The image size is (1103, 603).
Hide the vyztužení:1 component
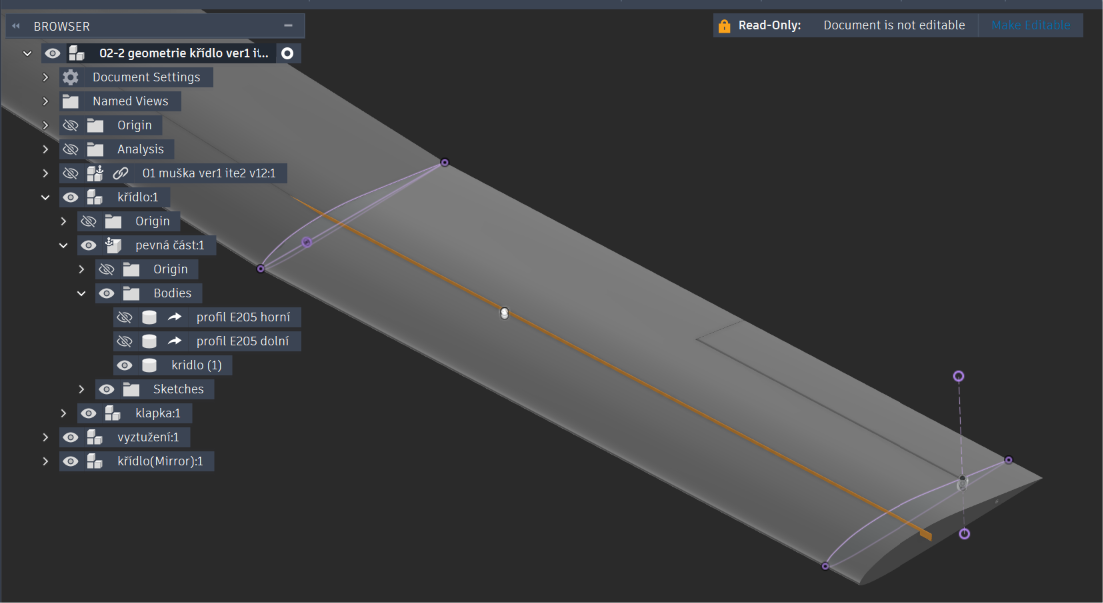coord(70,437)
